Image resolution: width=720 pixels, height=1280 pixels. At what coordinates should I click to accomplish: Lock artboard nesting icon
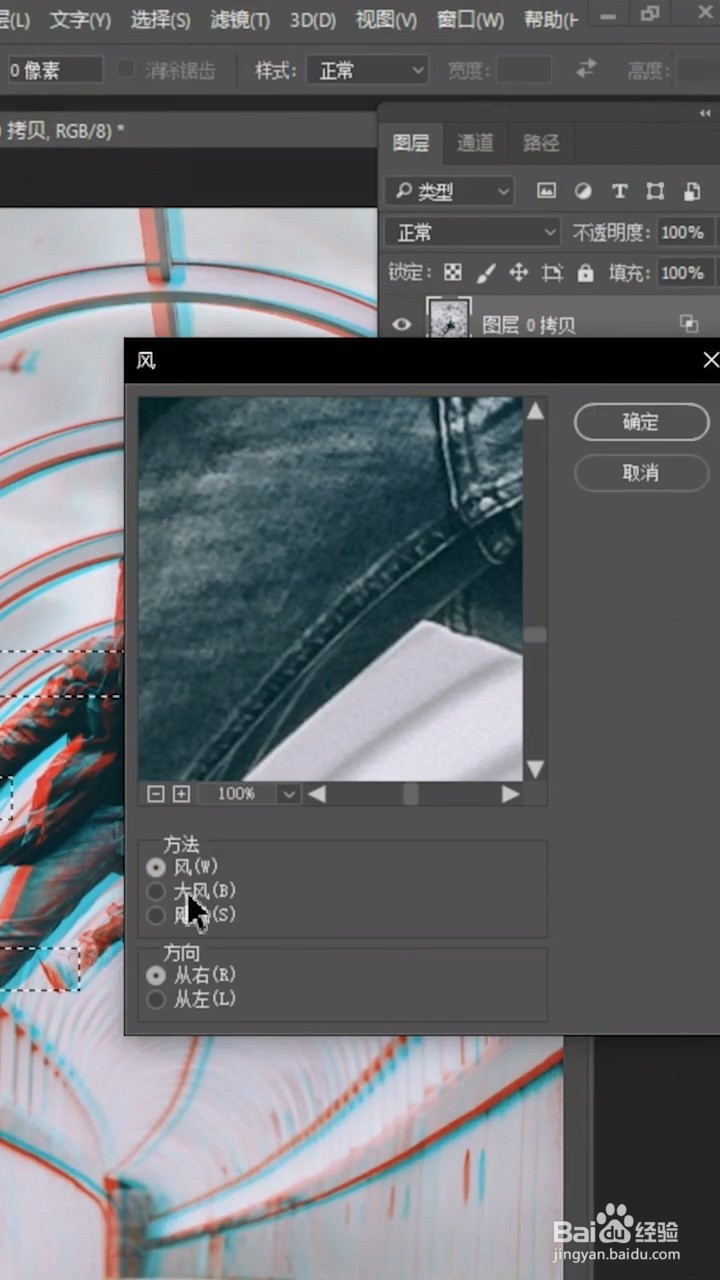click(x=552, y=272)
